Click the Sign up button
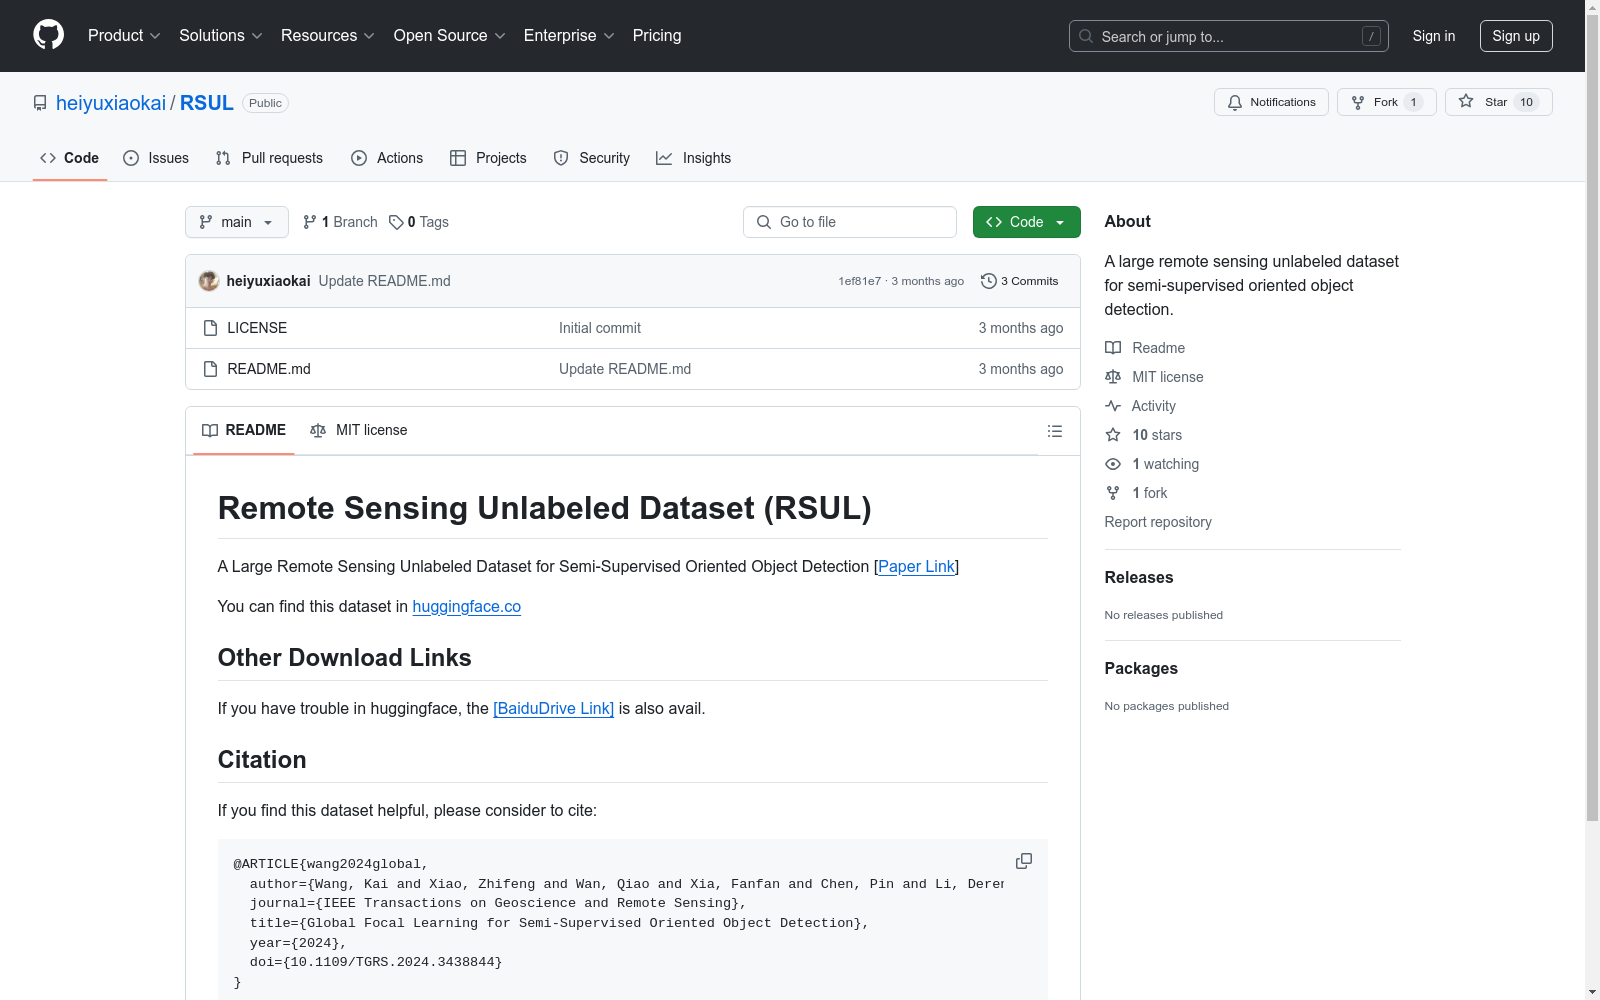1600x1000 pixels. pos(1516,36)
